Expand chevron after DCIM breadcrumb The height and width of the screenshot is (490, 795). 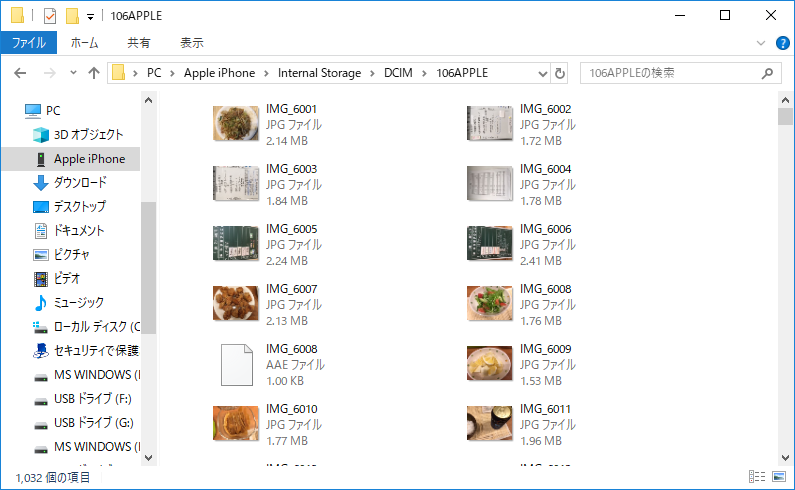(424, 74)
